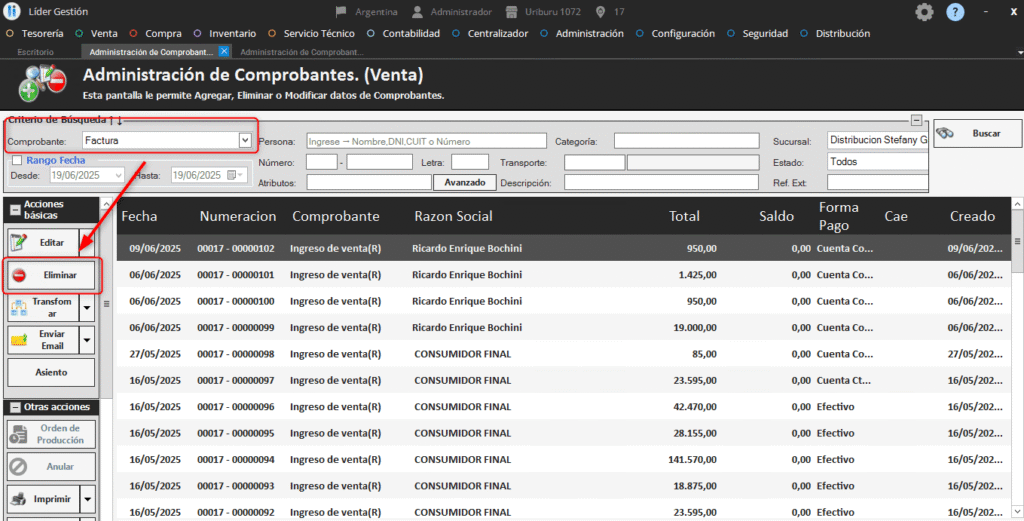Image resolution: width=1024 pixels, height=521 pixels.
Task: Click the Avanzado button
Action: [x=464, y=183]
